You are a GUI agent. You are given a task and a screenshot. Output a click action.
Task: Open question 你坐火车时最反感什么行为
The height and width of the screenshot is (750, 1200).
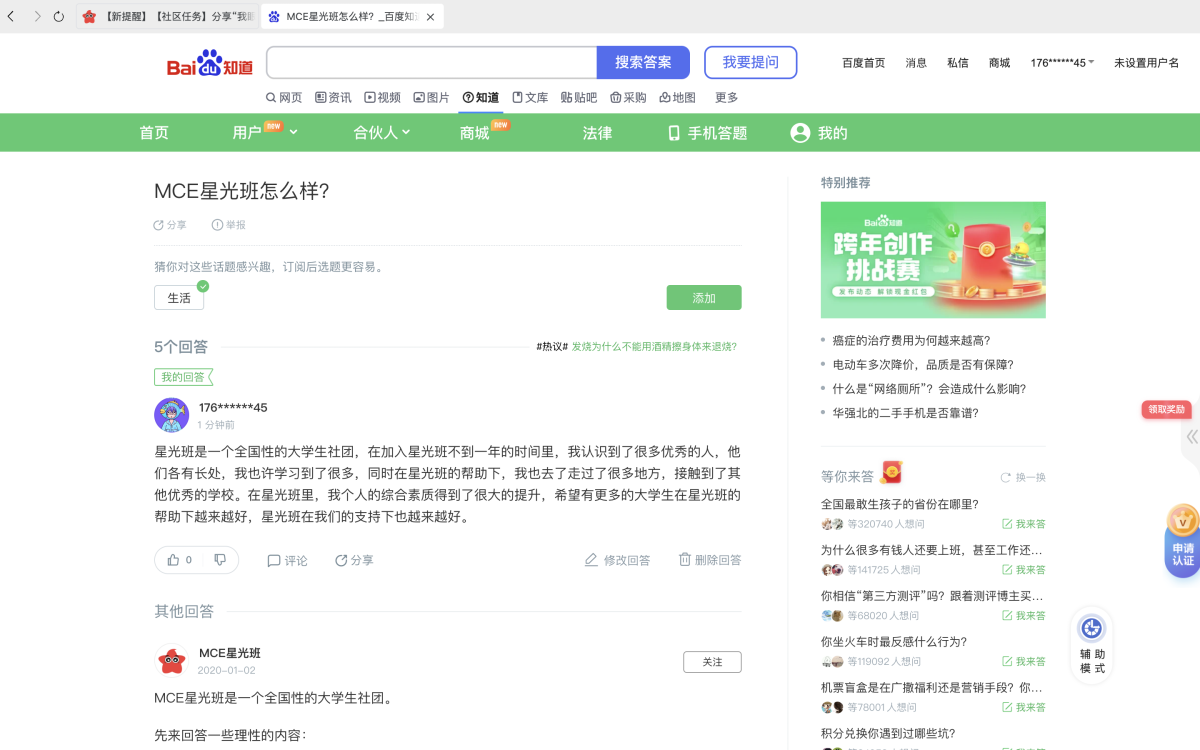click(894, 642)
